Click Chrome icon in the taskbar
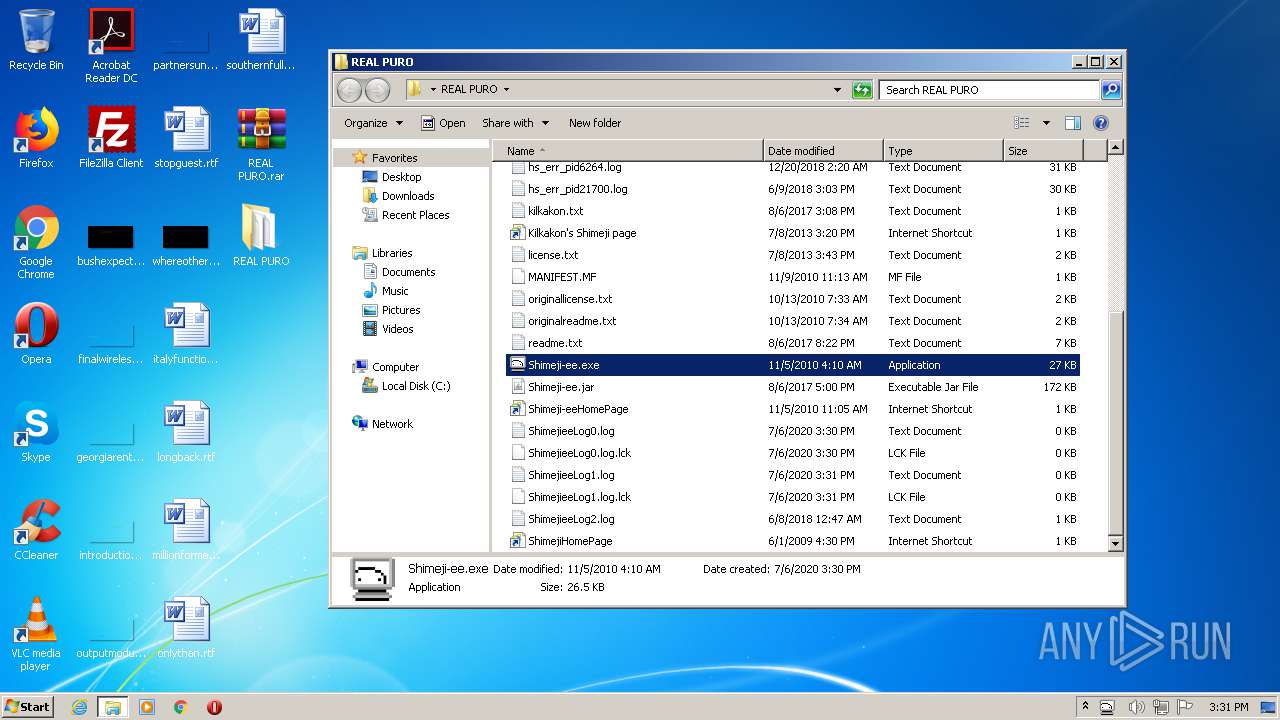The height and width of the screenshot is (720, 1280). [181, 707]
